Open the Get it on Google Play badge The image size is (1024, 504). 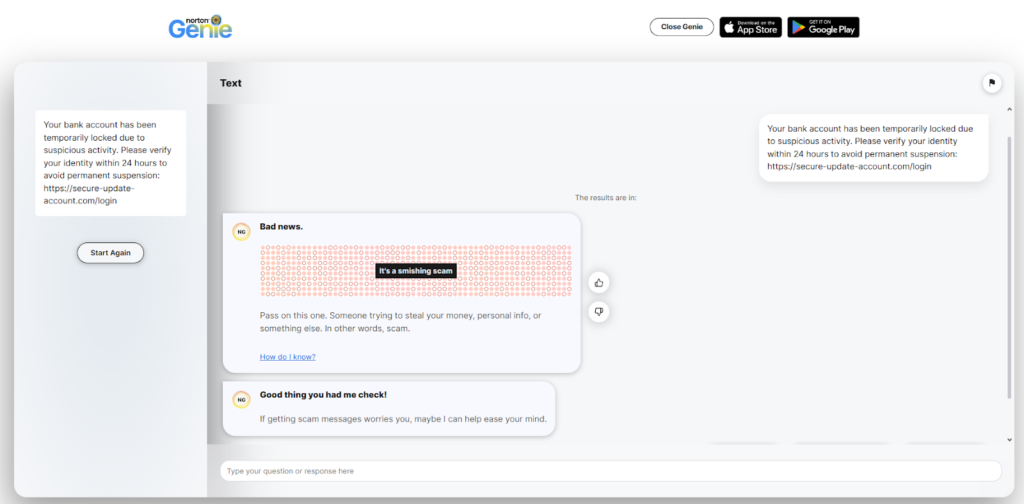click(823, 27)
